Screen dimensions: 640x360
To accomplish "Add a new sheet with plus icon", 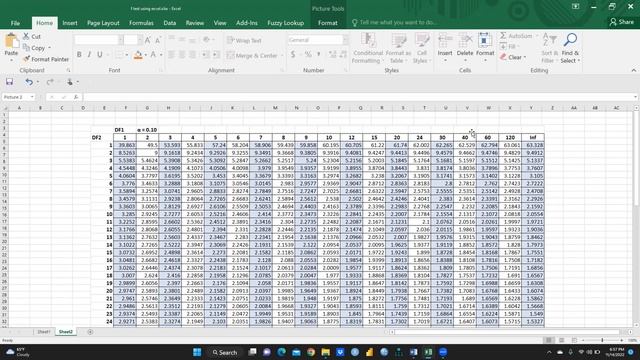I will (90, 332).
